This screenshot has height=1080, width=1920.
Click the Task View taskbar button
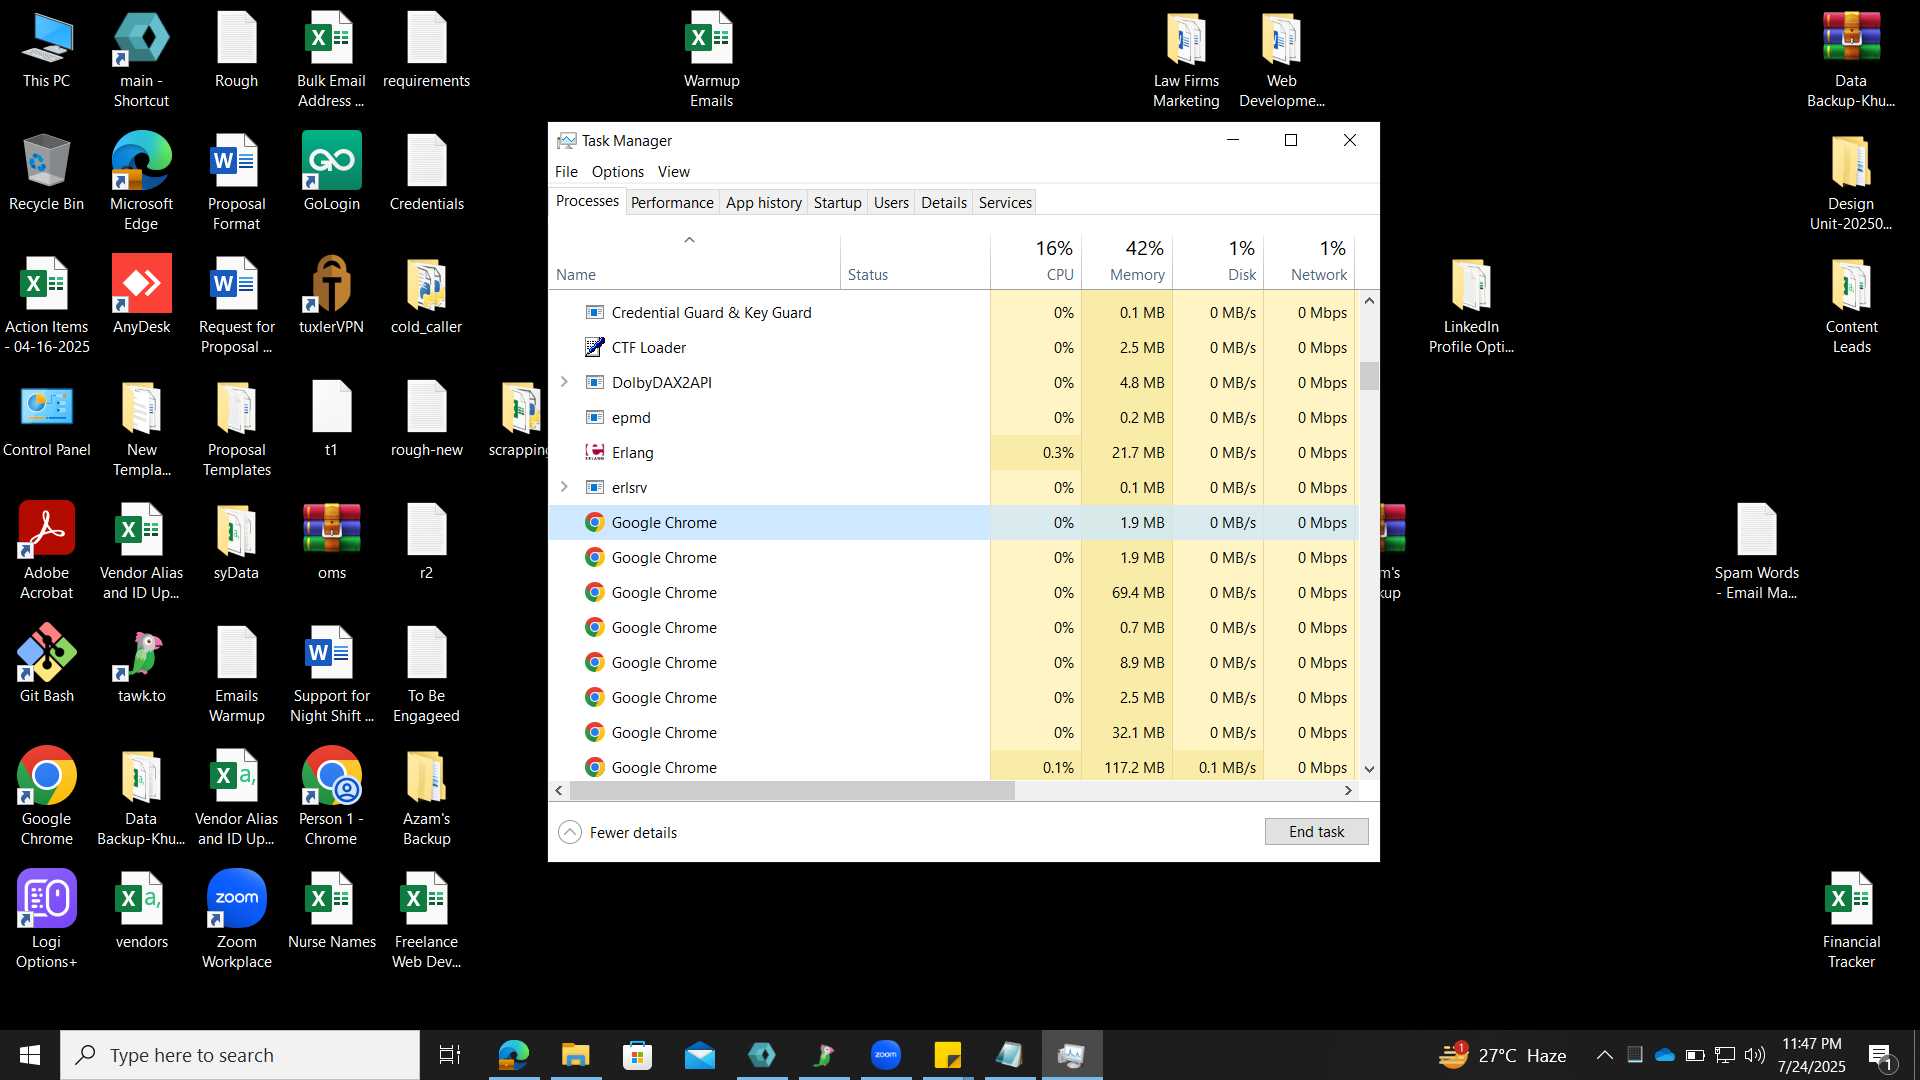(450, 1055)
